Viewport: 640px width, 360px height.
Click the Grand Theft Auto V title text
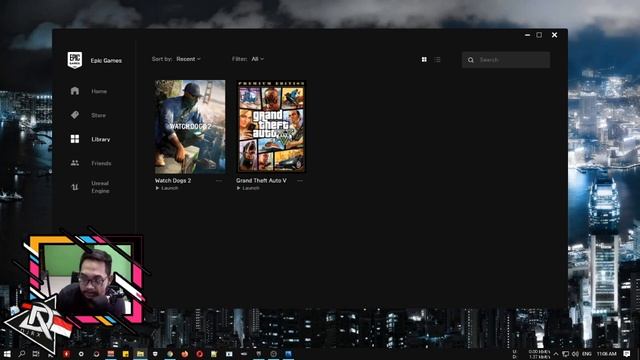[x=261, y=180]
